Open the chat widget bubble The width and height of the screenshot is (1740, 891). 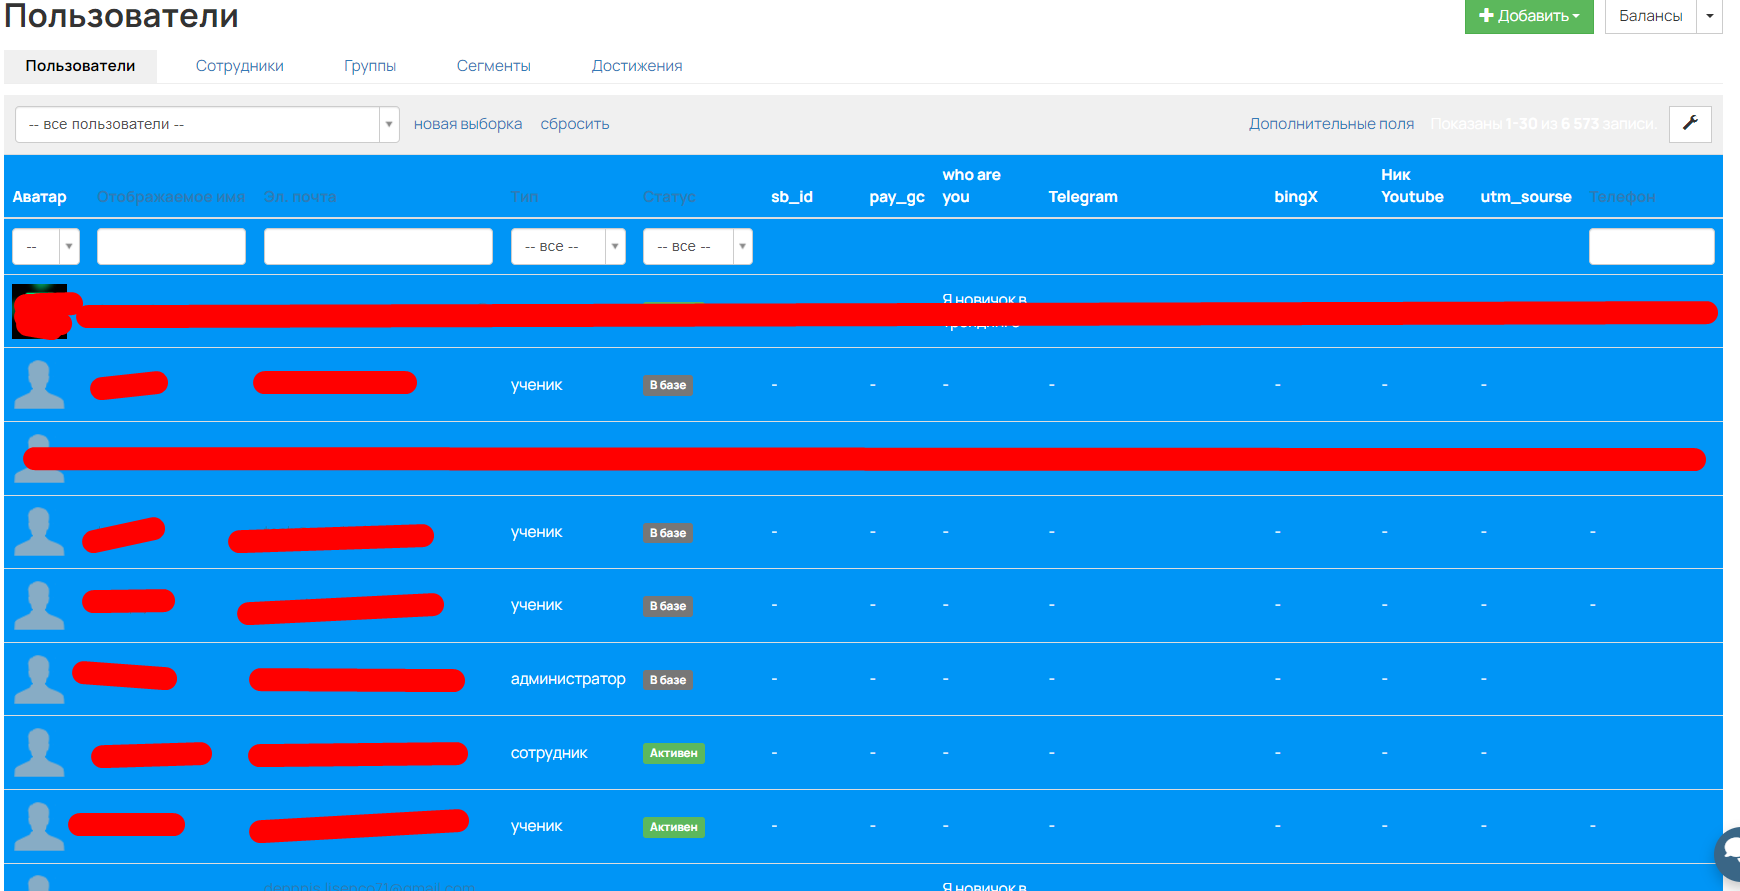1729,854
